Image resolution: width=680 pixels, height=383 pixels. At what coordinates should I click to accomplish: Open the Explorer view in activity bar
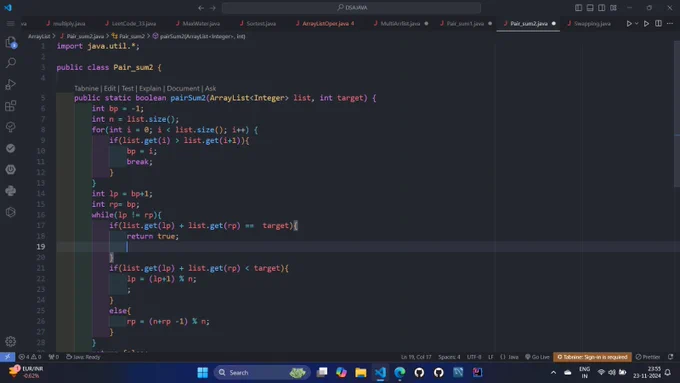11,42
